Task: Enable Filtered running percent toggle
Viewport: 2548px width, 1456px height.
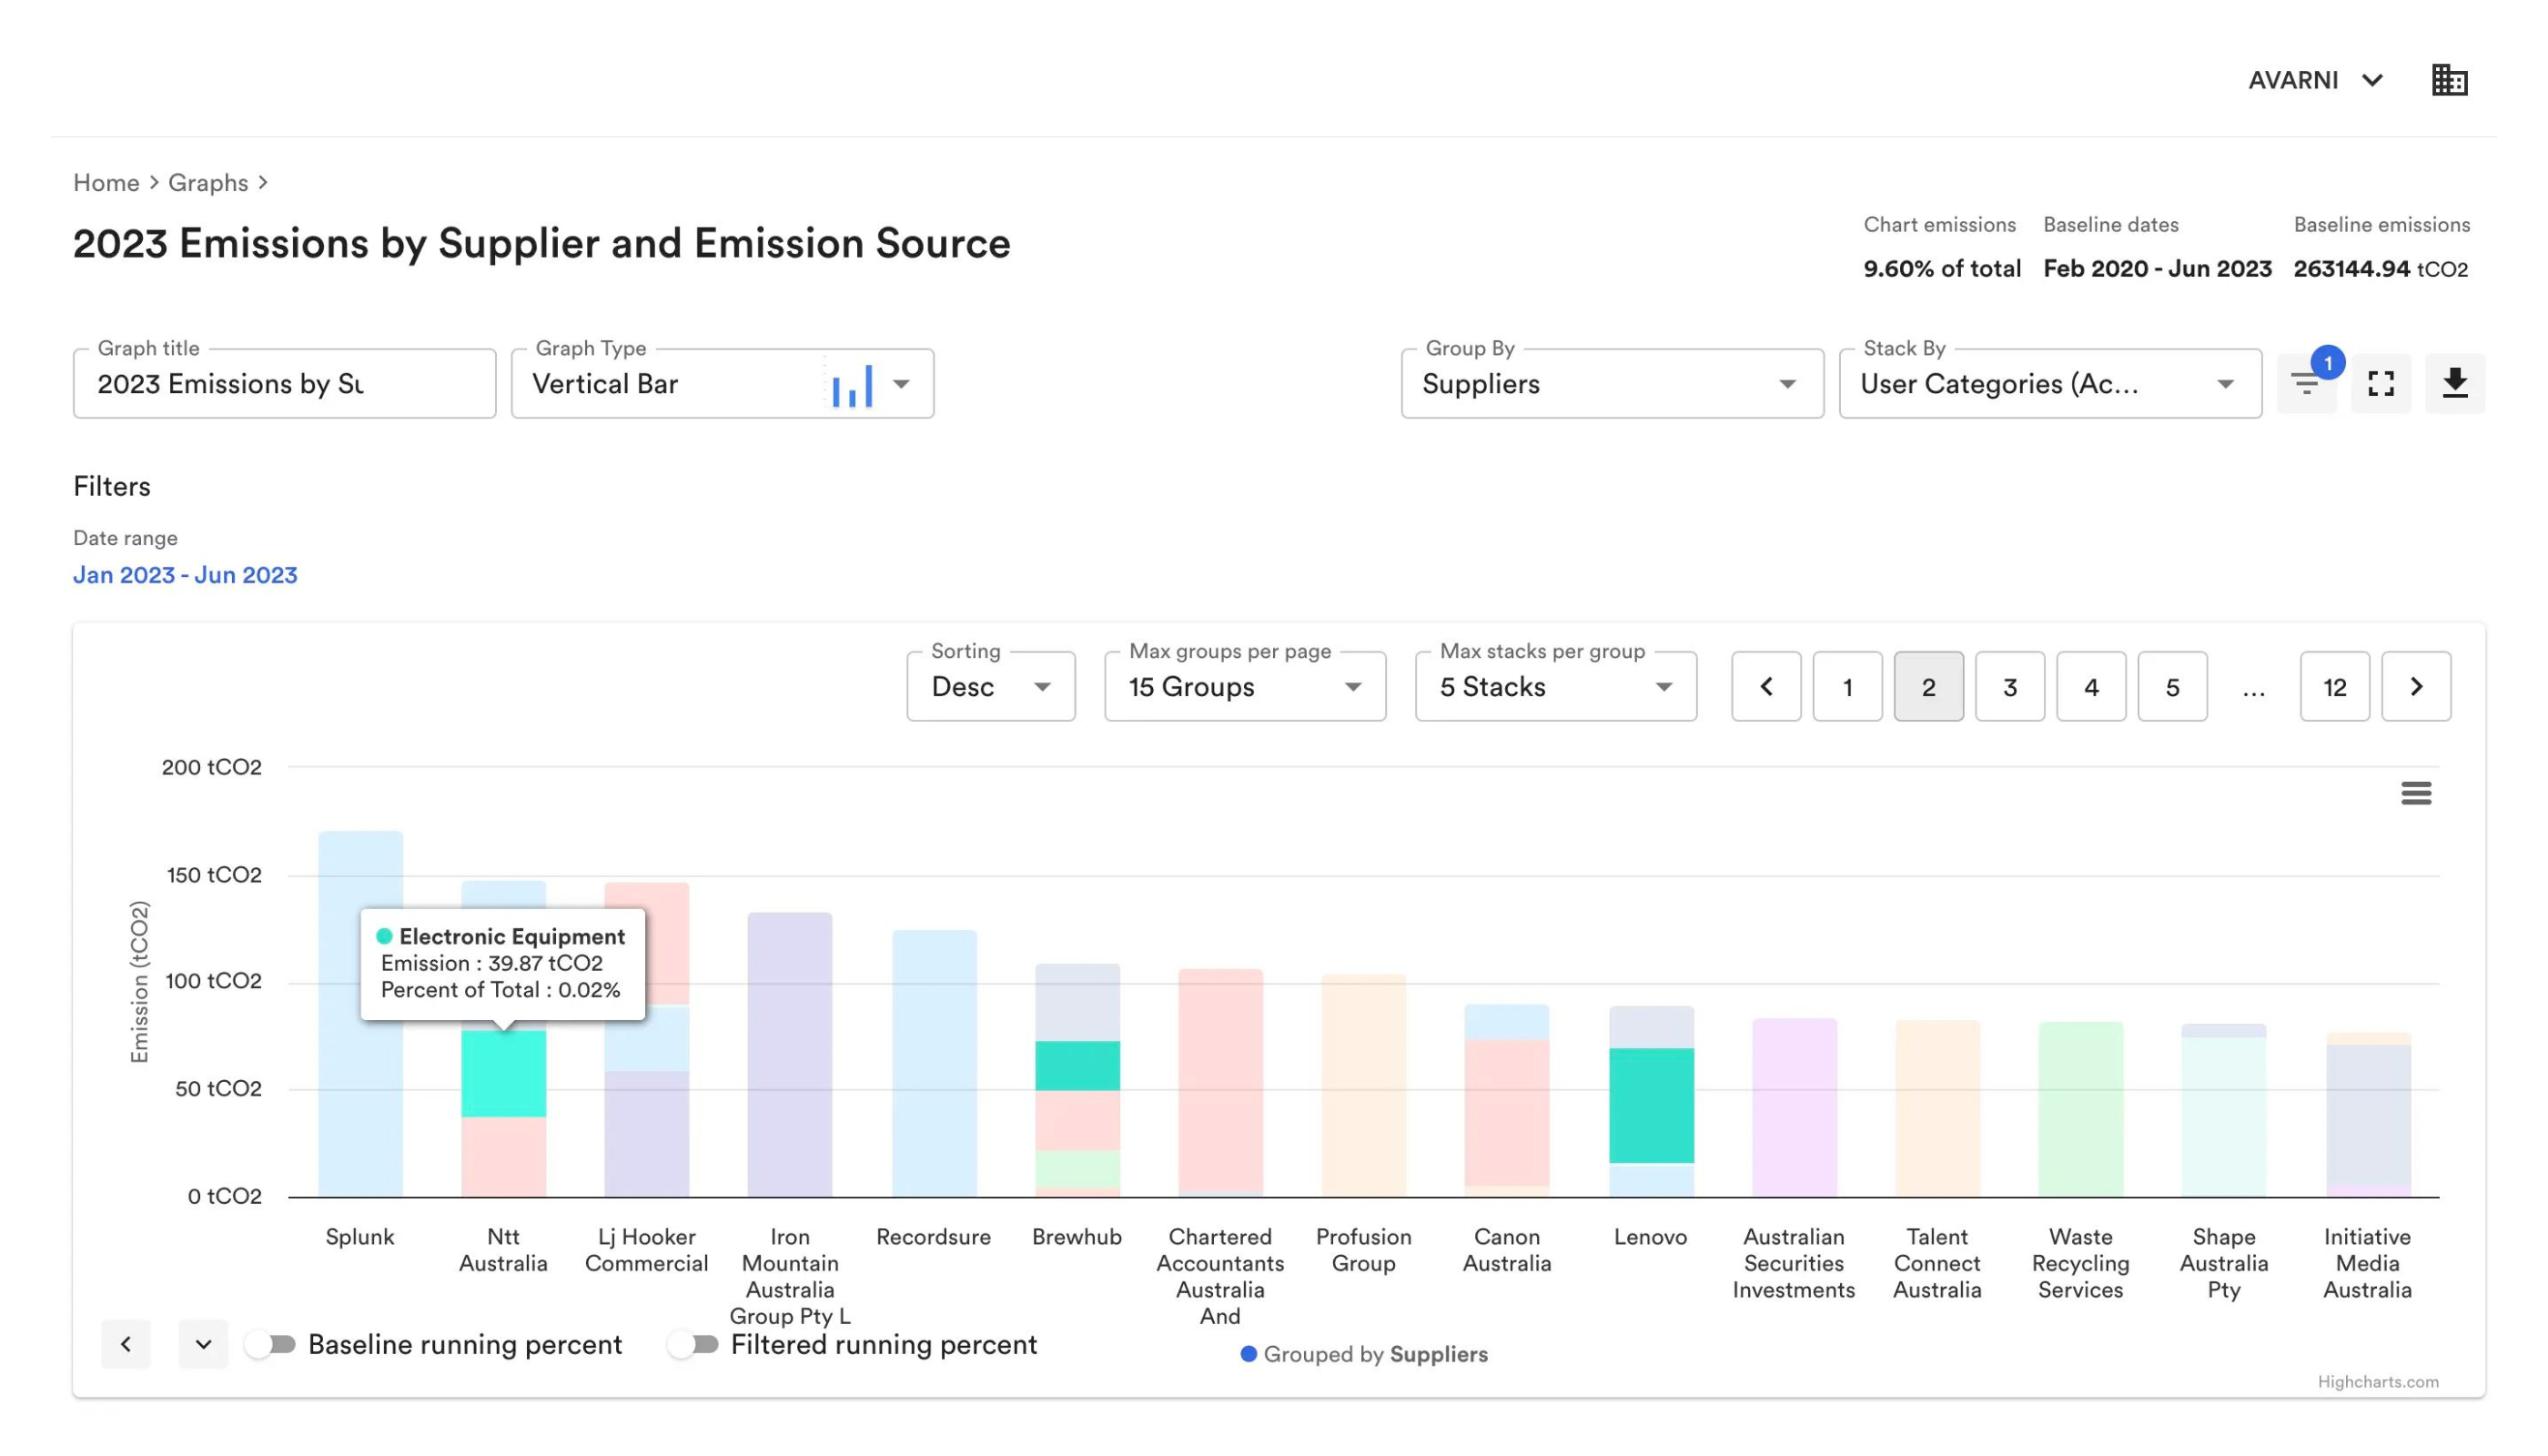Action: pos(694,1344)
